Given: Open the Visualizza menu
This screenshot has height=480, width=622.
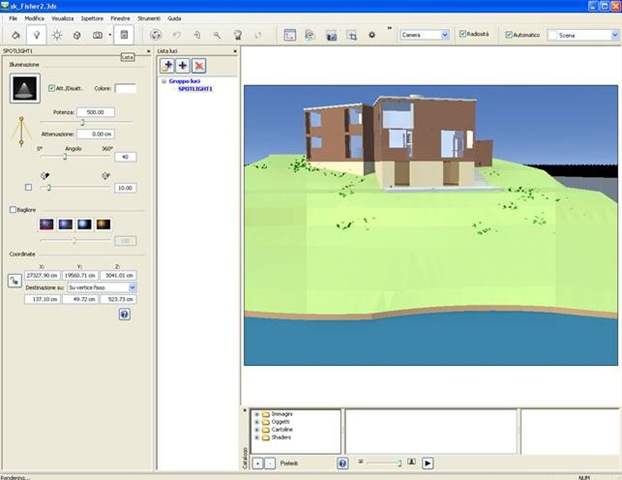Looking at the screenshot, I should click(x=62, y=19).
